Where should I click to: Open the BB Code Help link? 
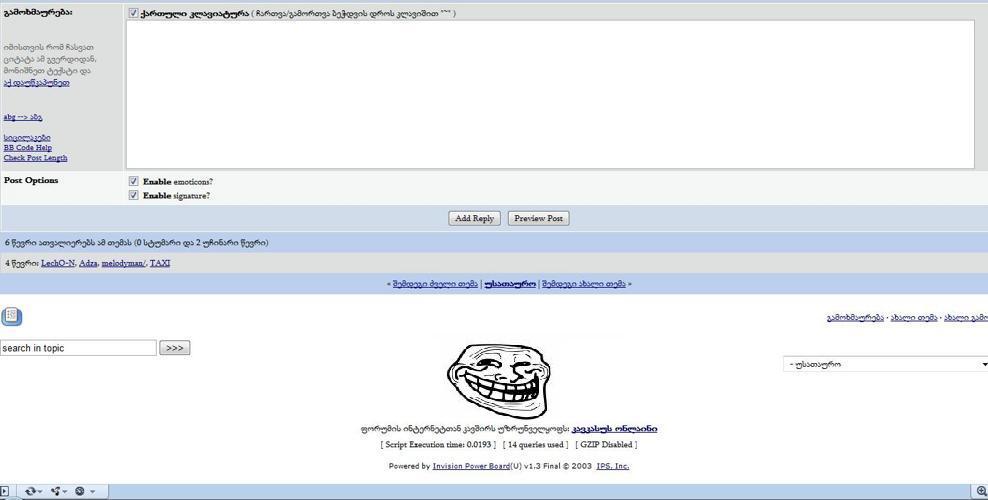click(x=28, y=147)
